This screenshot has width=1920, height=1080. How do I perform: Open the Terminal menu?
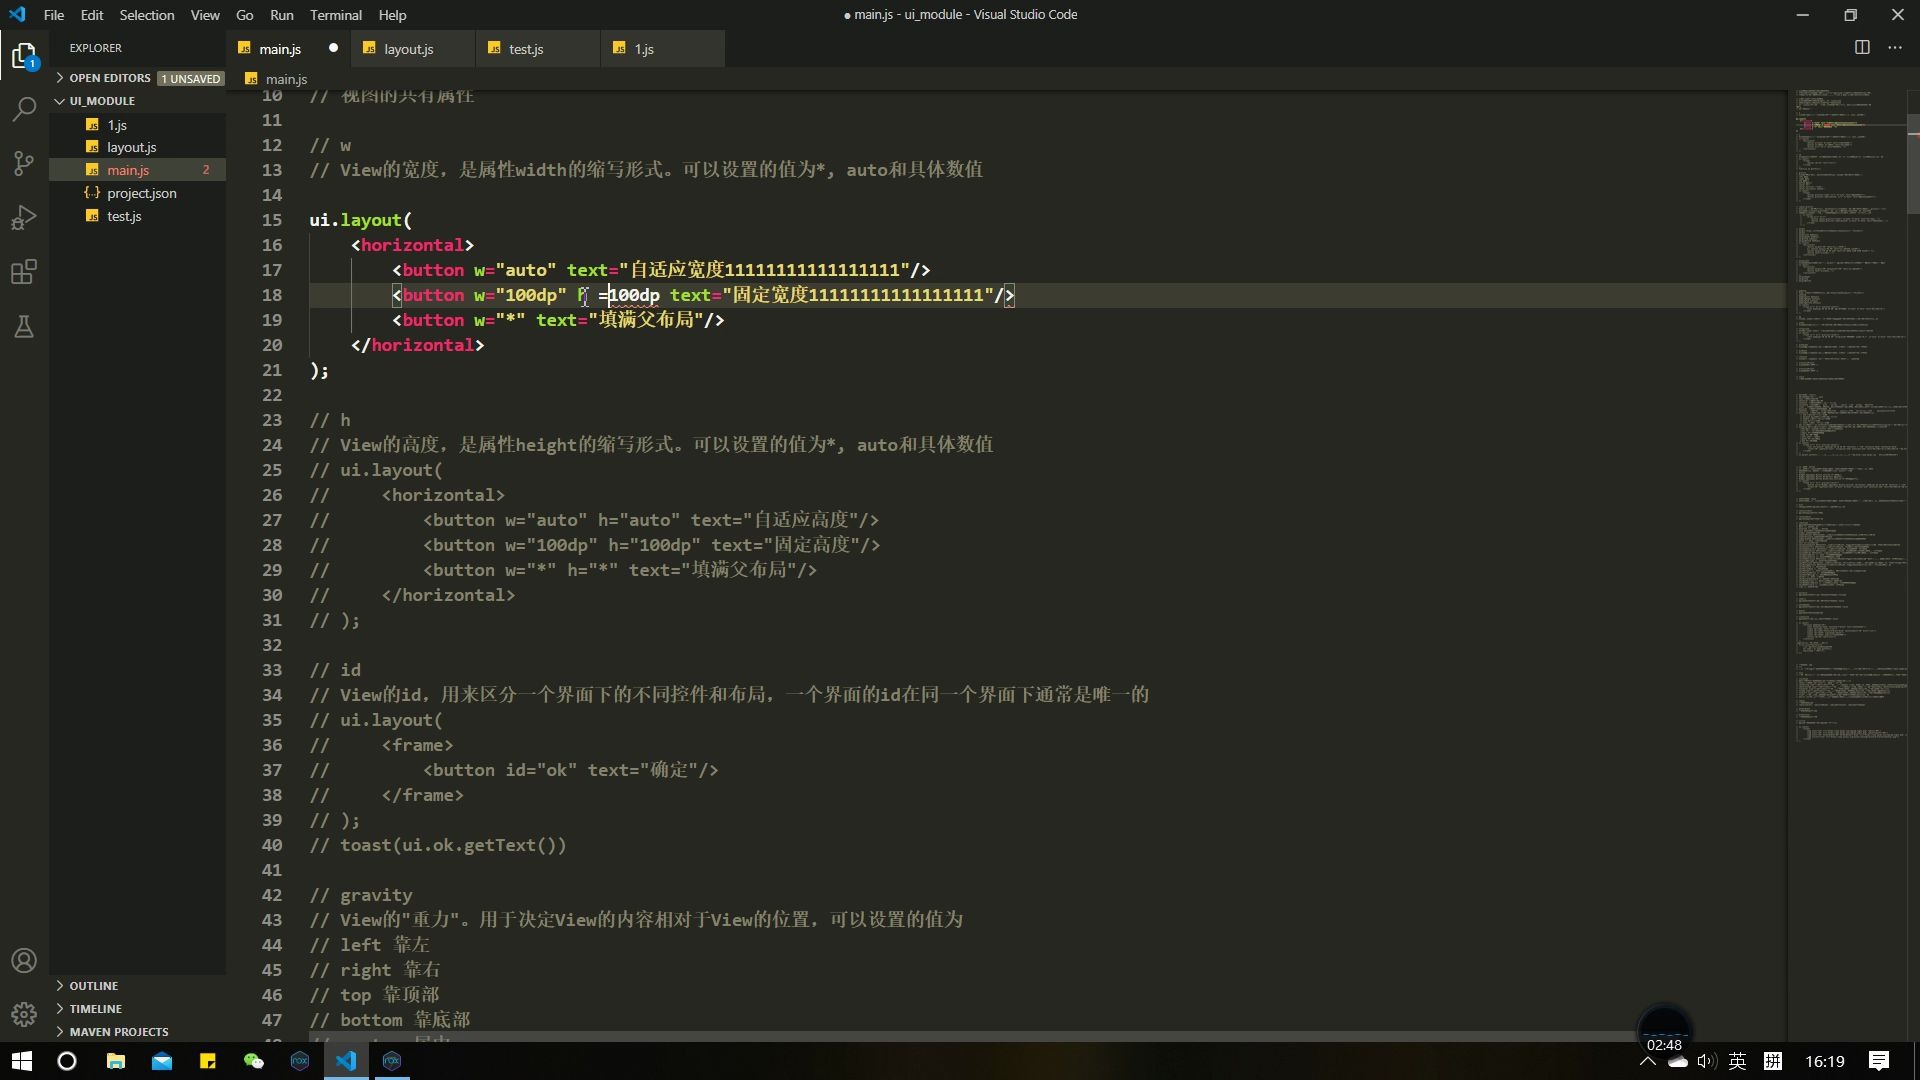point(335,15)
